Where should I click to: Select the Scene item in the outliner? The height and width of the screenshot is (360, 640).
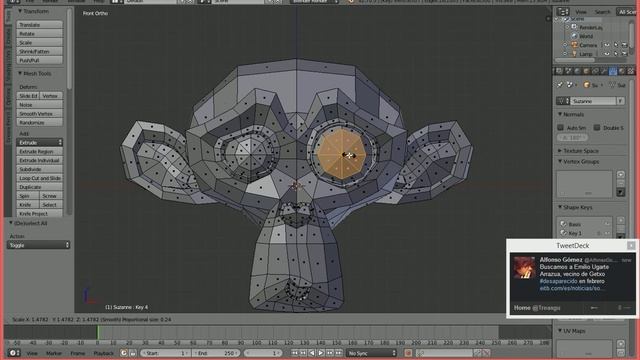pos(578,19)
